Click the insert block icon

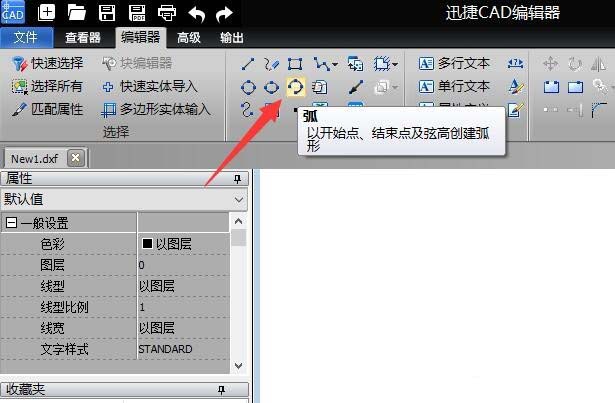click(355, 64)
